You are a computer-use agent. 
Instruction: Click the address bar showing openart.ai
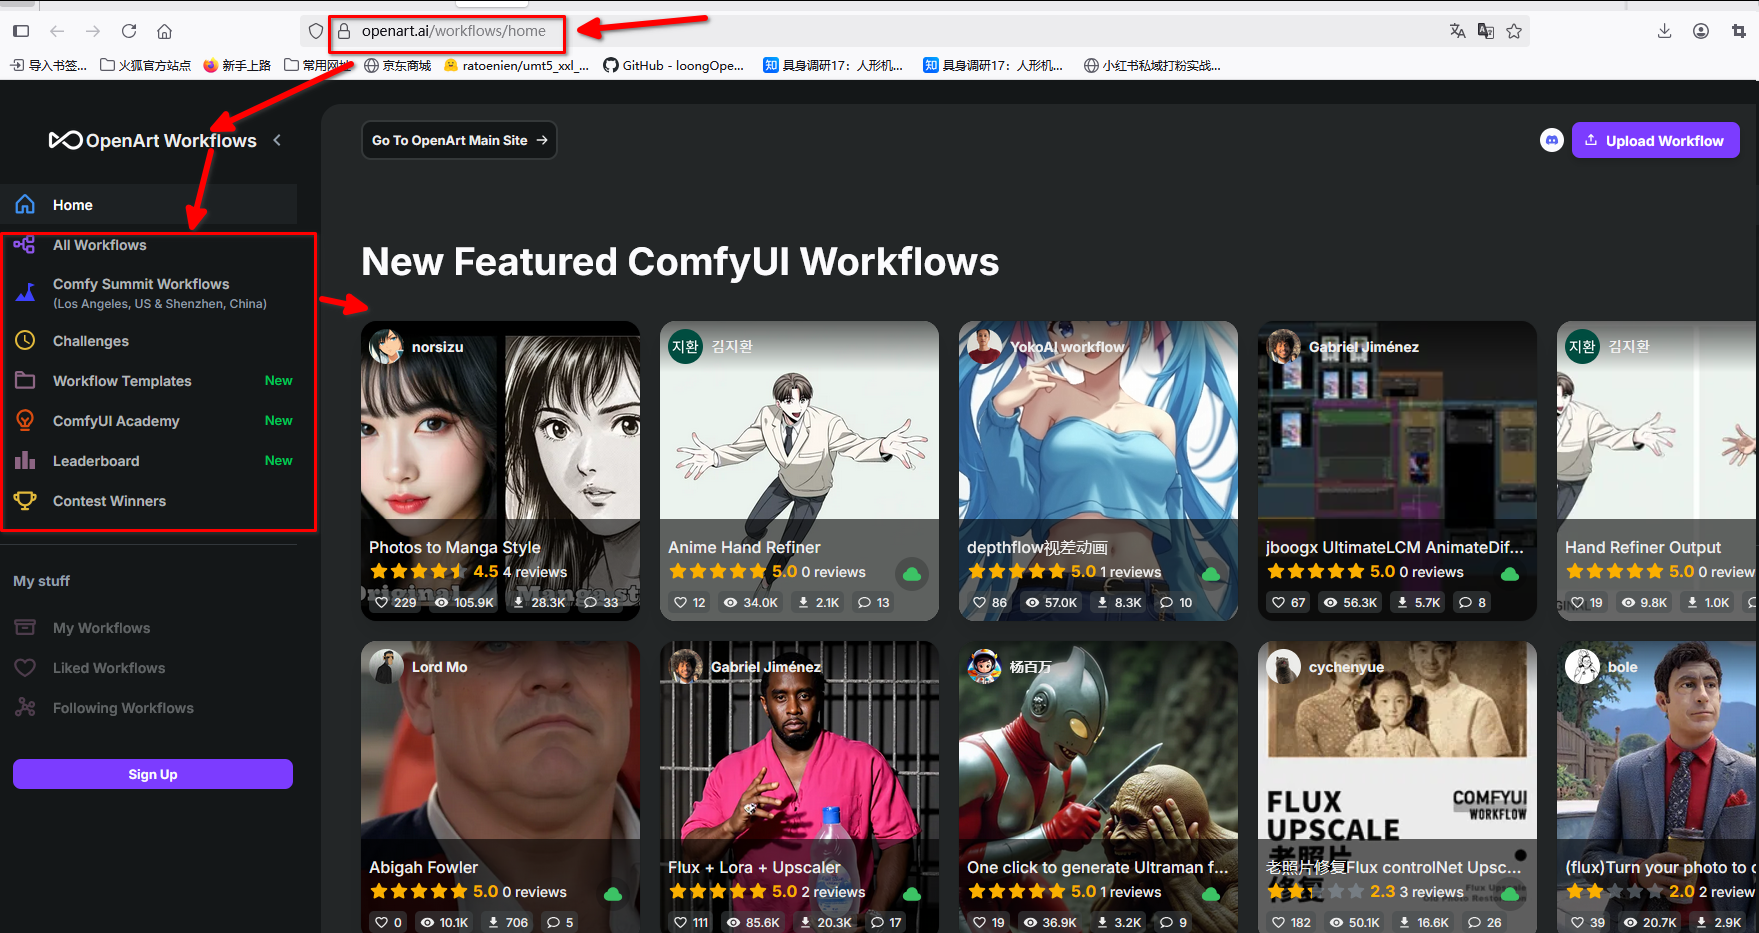point(453,31)
